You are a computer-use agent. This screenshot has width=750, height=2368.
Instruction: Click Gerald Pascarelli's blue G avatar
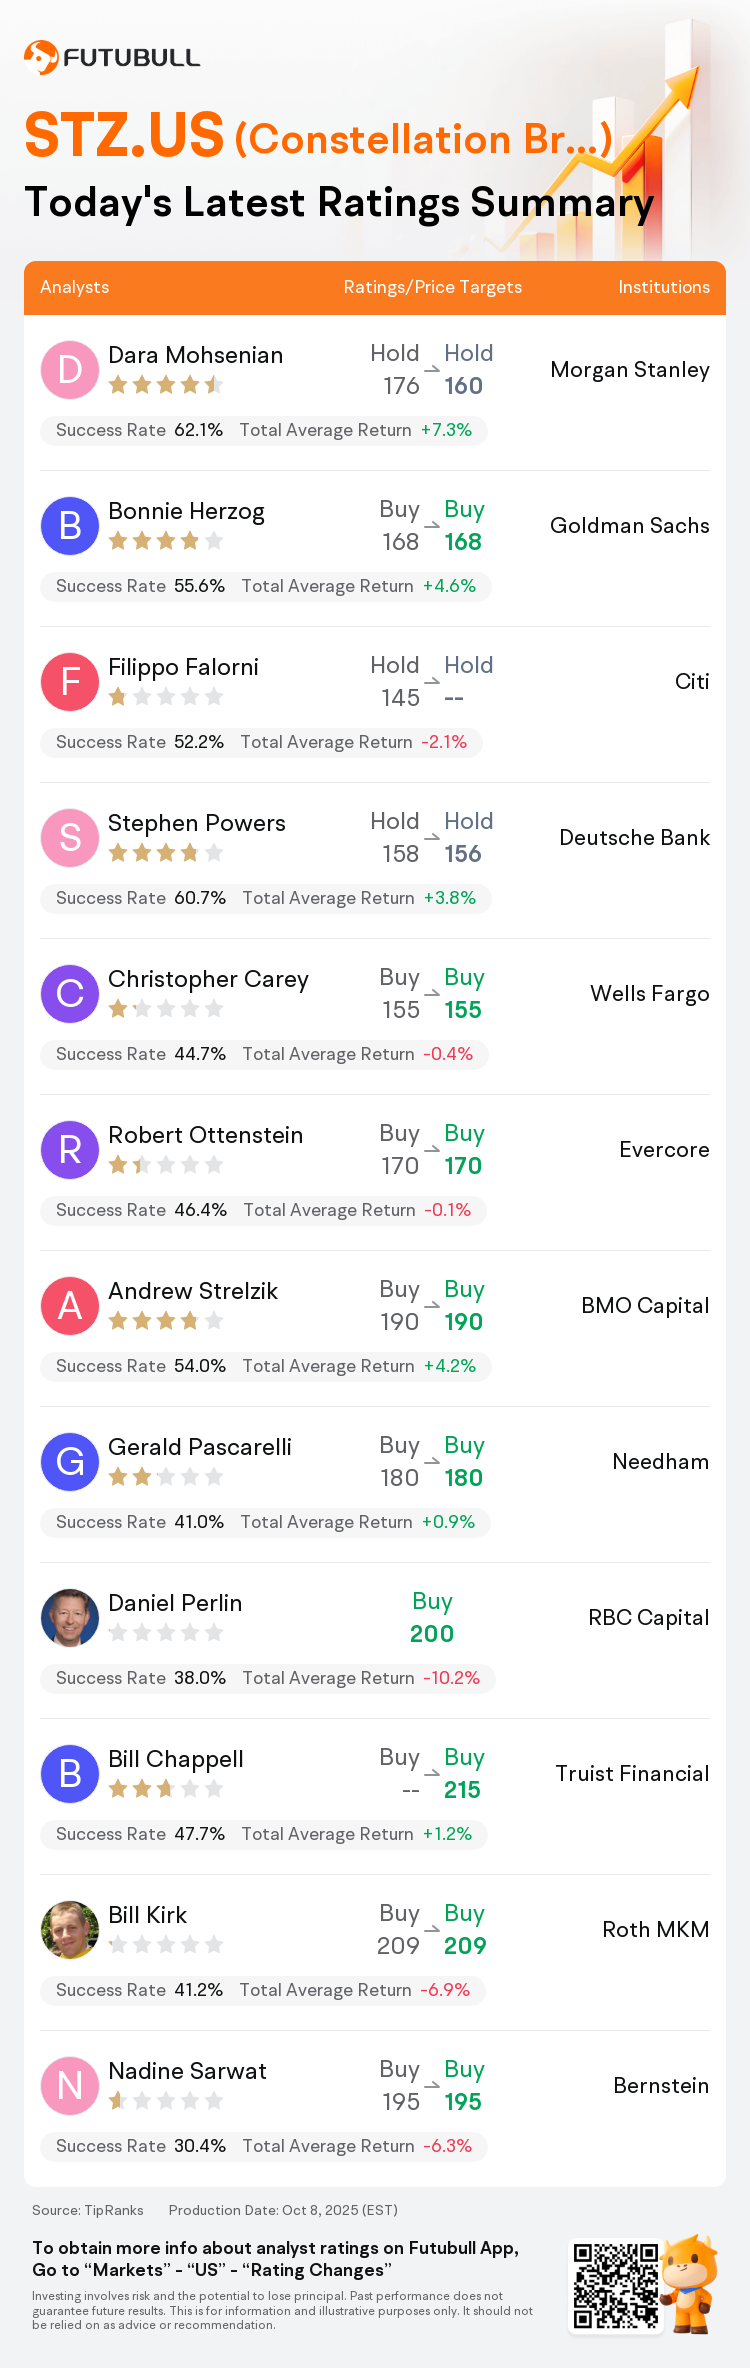tap(70, 1462)
